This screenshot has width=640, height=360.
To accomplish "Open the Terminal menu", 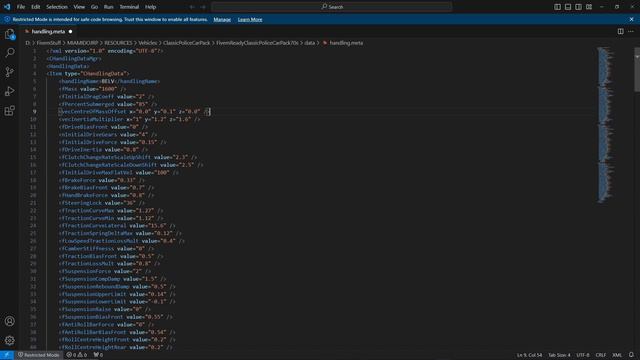I will pos(129,7).
